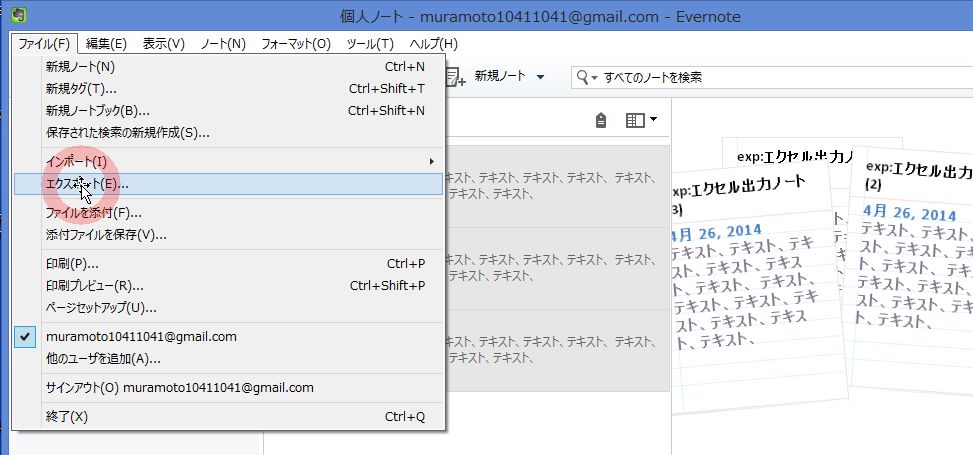Click the tag filter icon above note list
Viewport: 973px width, 455px height.
tap(600, 121)
